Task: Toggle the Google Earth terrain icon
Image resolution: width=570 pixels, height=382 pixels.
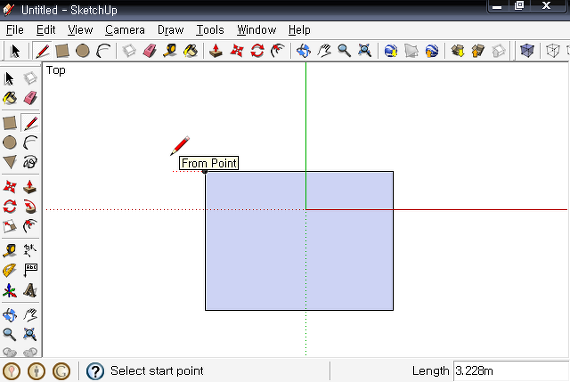Action: tap(411, 51)
